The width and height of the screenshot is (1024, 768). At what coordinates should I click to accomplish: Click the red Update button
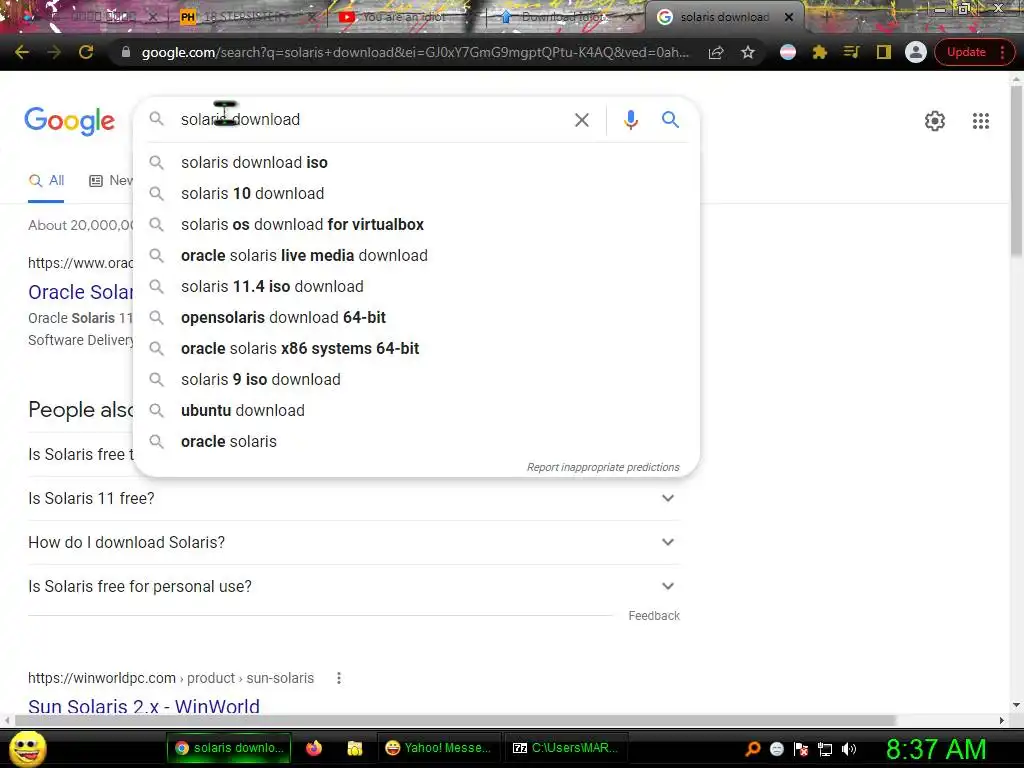click(x=966, y=52)
